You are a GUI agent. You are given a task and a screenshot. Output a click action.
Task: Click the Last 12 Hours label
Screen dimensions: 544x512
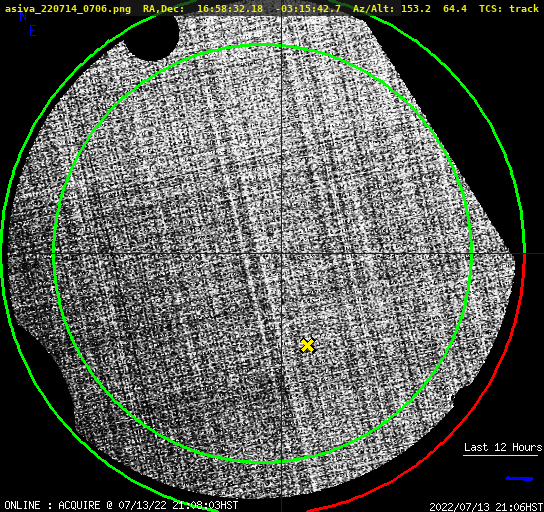pos(503,447)
